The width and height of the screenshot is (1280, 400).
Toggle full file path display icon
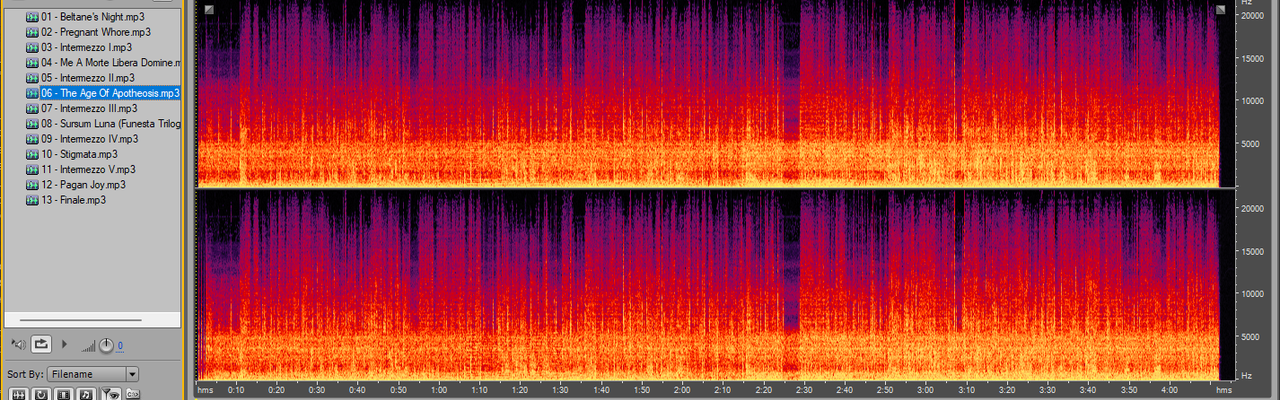pos(133,394)
